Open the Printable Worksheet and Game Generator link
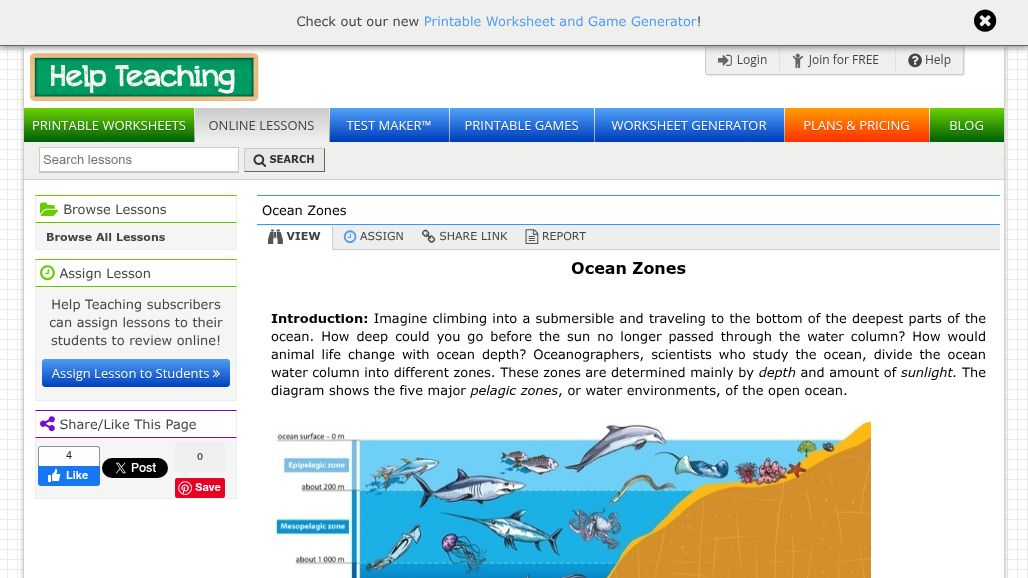This screenshot has height=578, width=1028. click(x=559, y=20)
